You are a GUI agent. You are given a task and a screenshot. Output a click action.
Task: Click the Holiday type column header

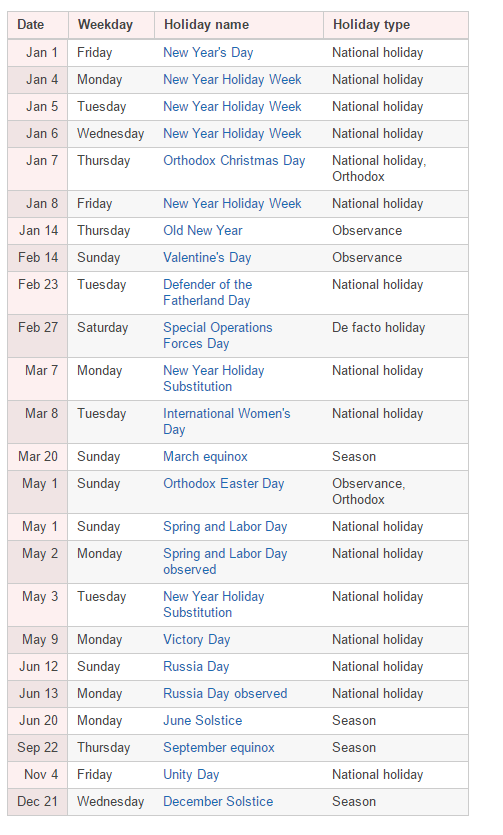[x=396, y=25]
